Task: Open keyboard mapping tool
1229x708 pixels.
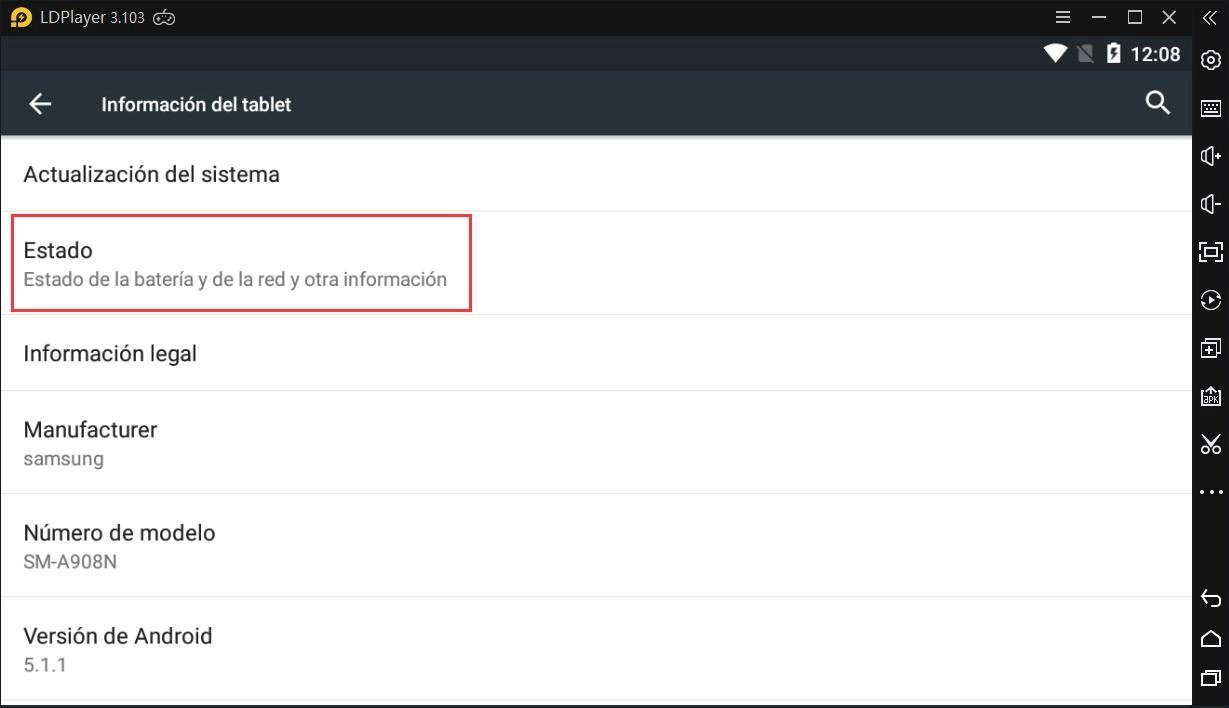Action: pos(1210,108)
